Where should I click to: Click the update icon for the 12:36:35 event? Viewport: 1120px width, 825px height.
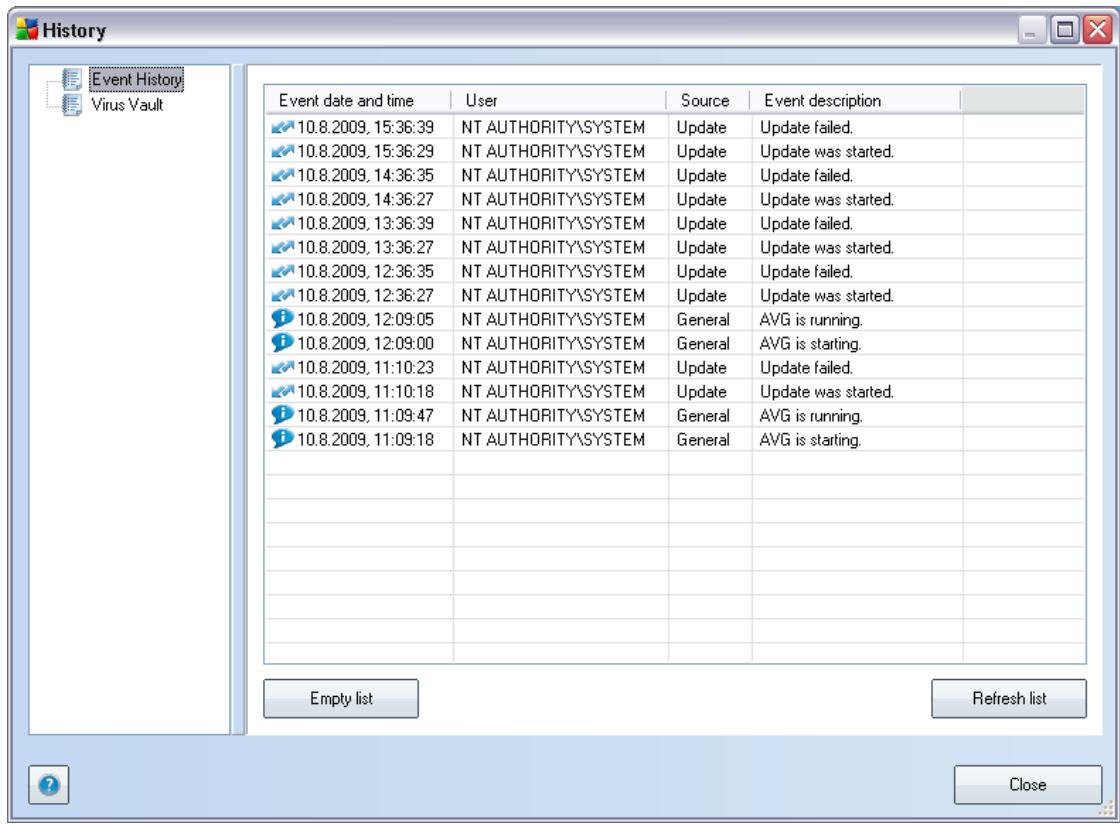pos(282,271)
